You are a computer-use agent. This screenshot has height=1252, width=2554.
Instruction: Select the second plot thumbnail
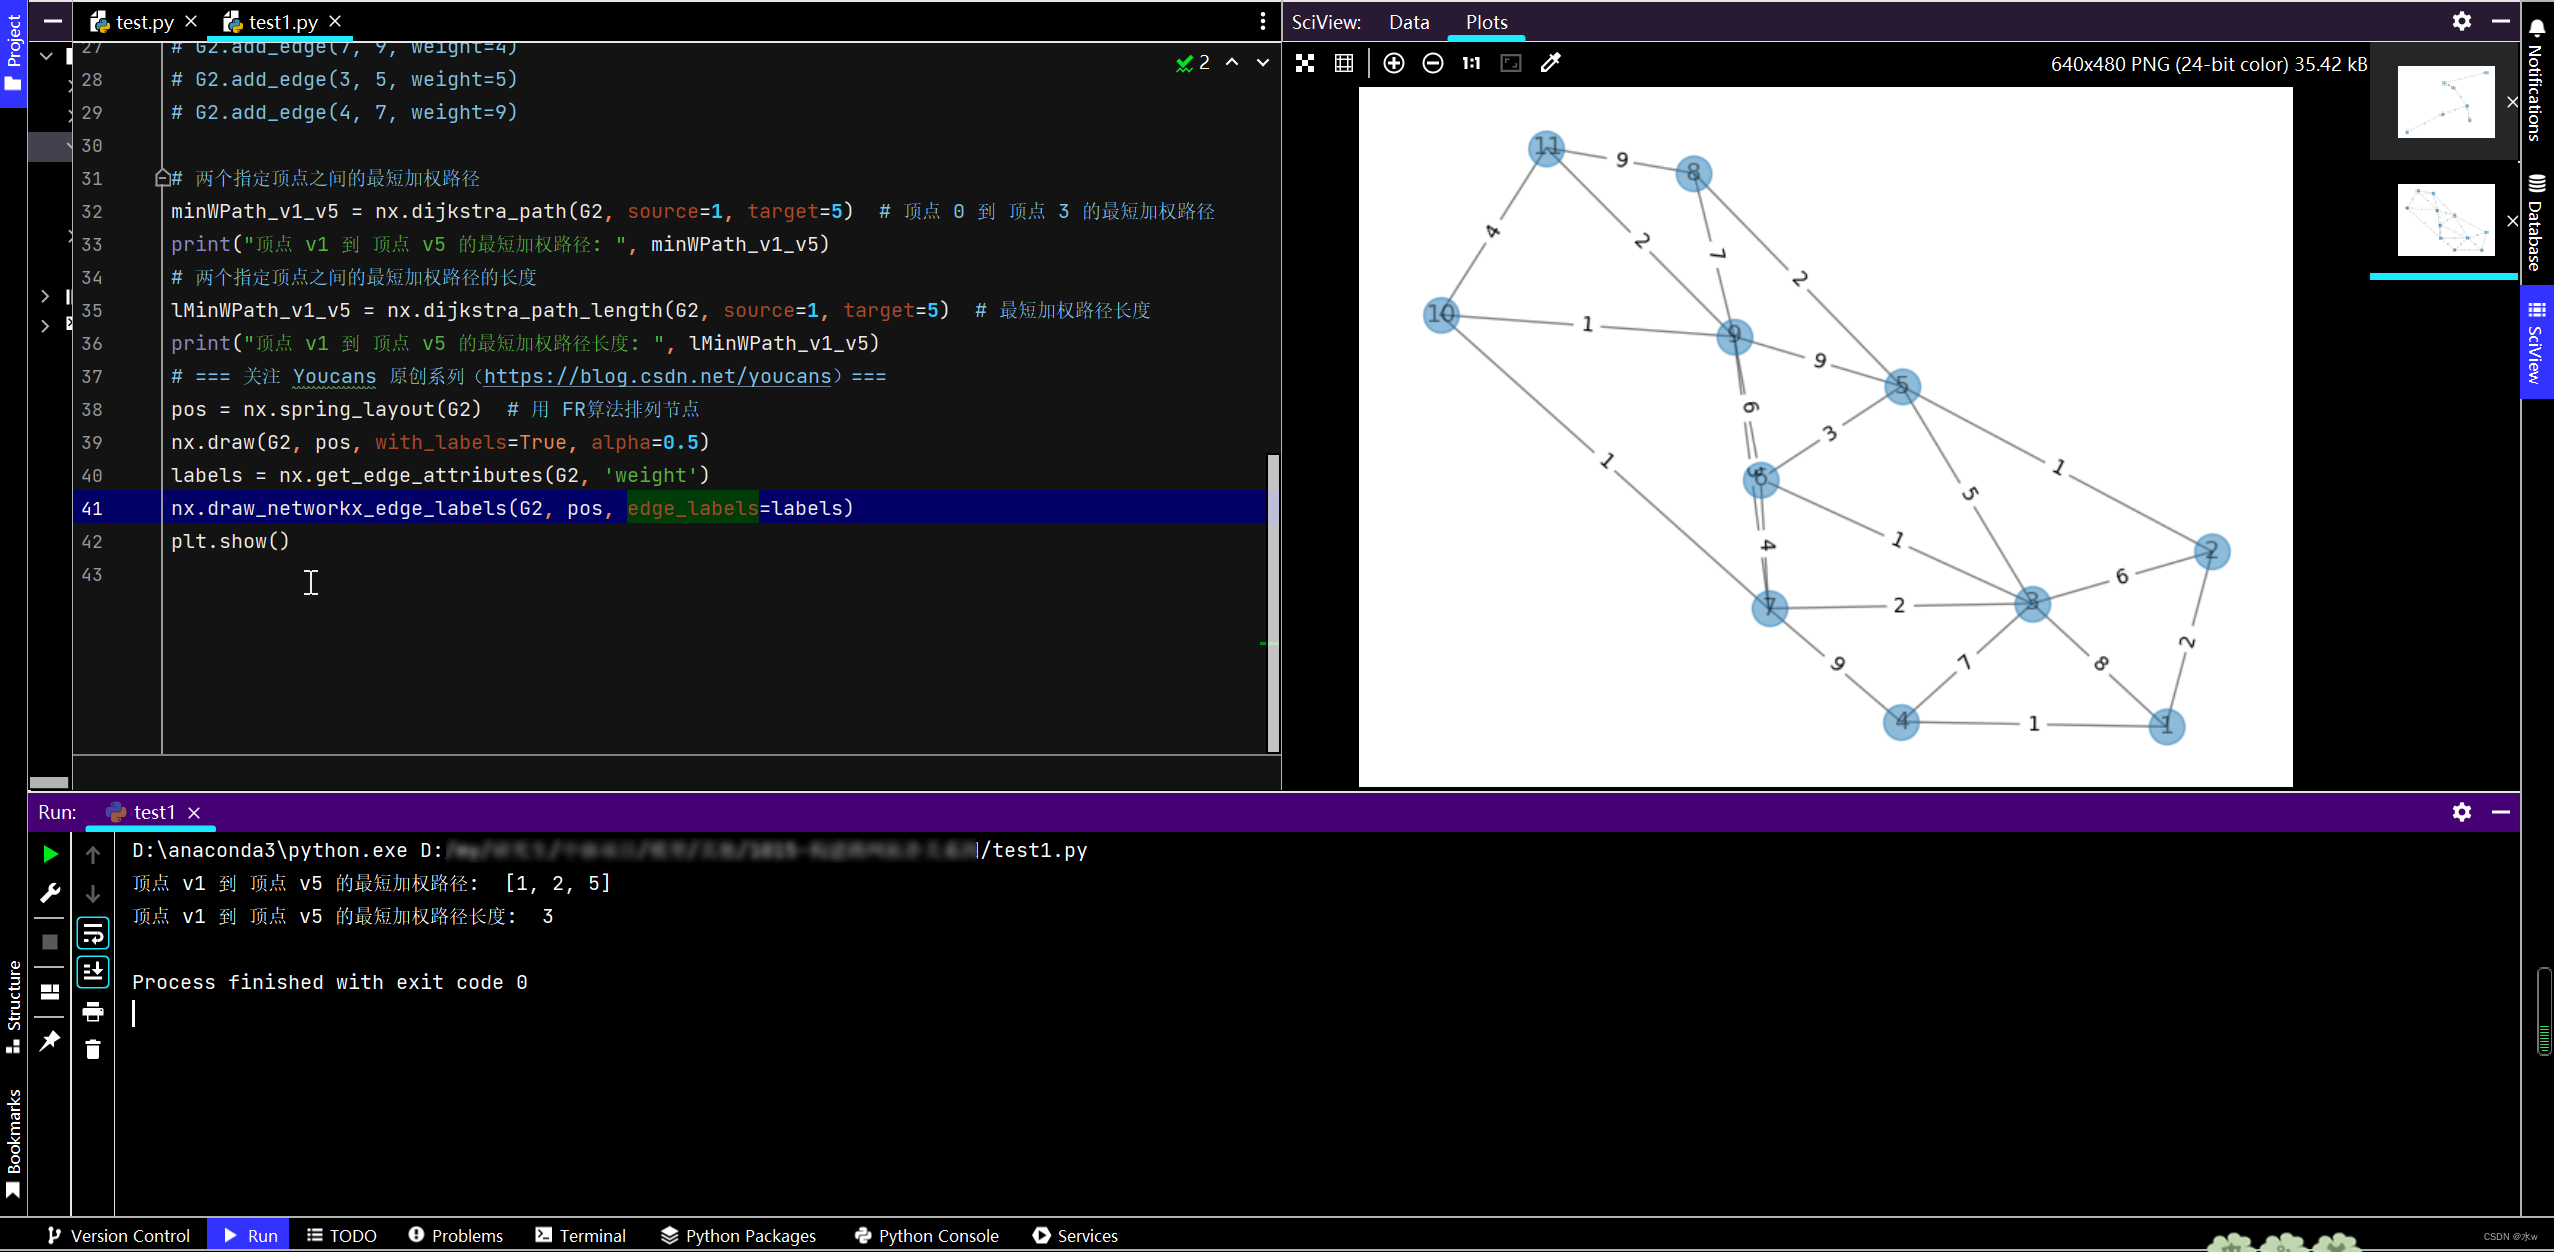point(2445,219)
